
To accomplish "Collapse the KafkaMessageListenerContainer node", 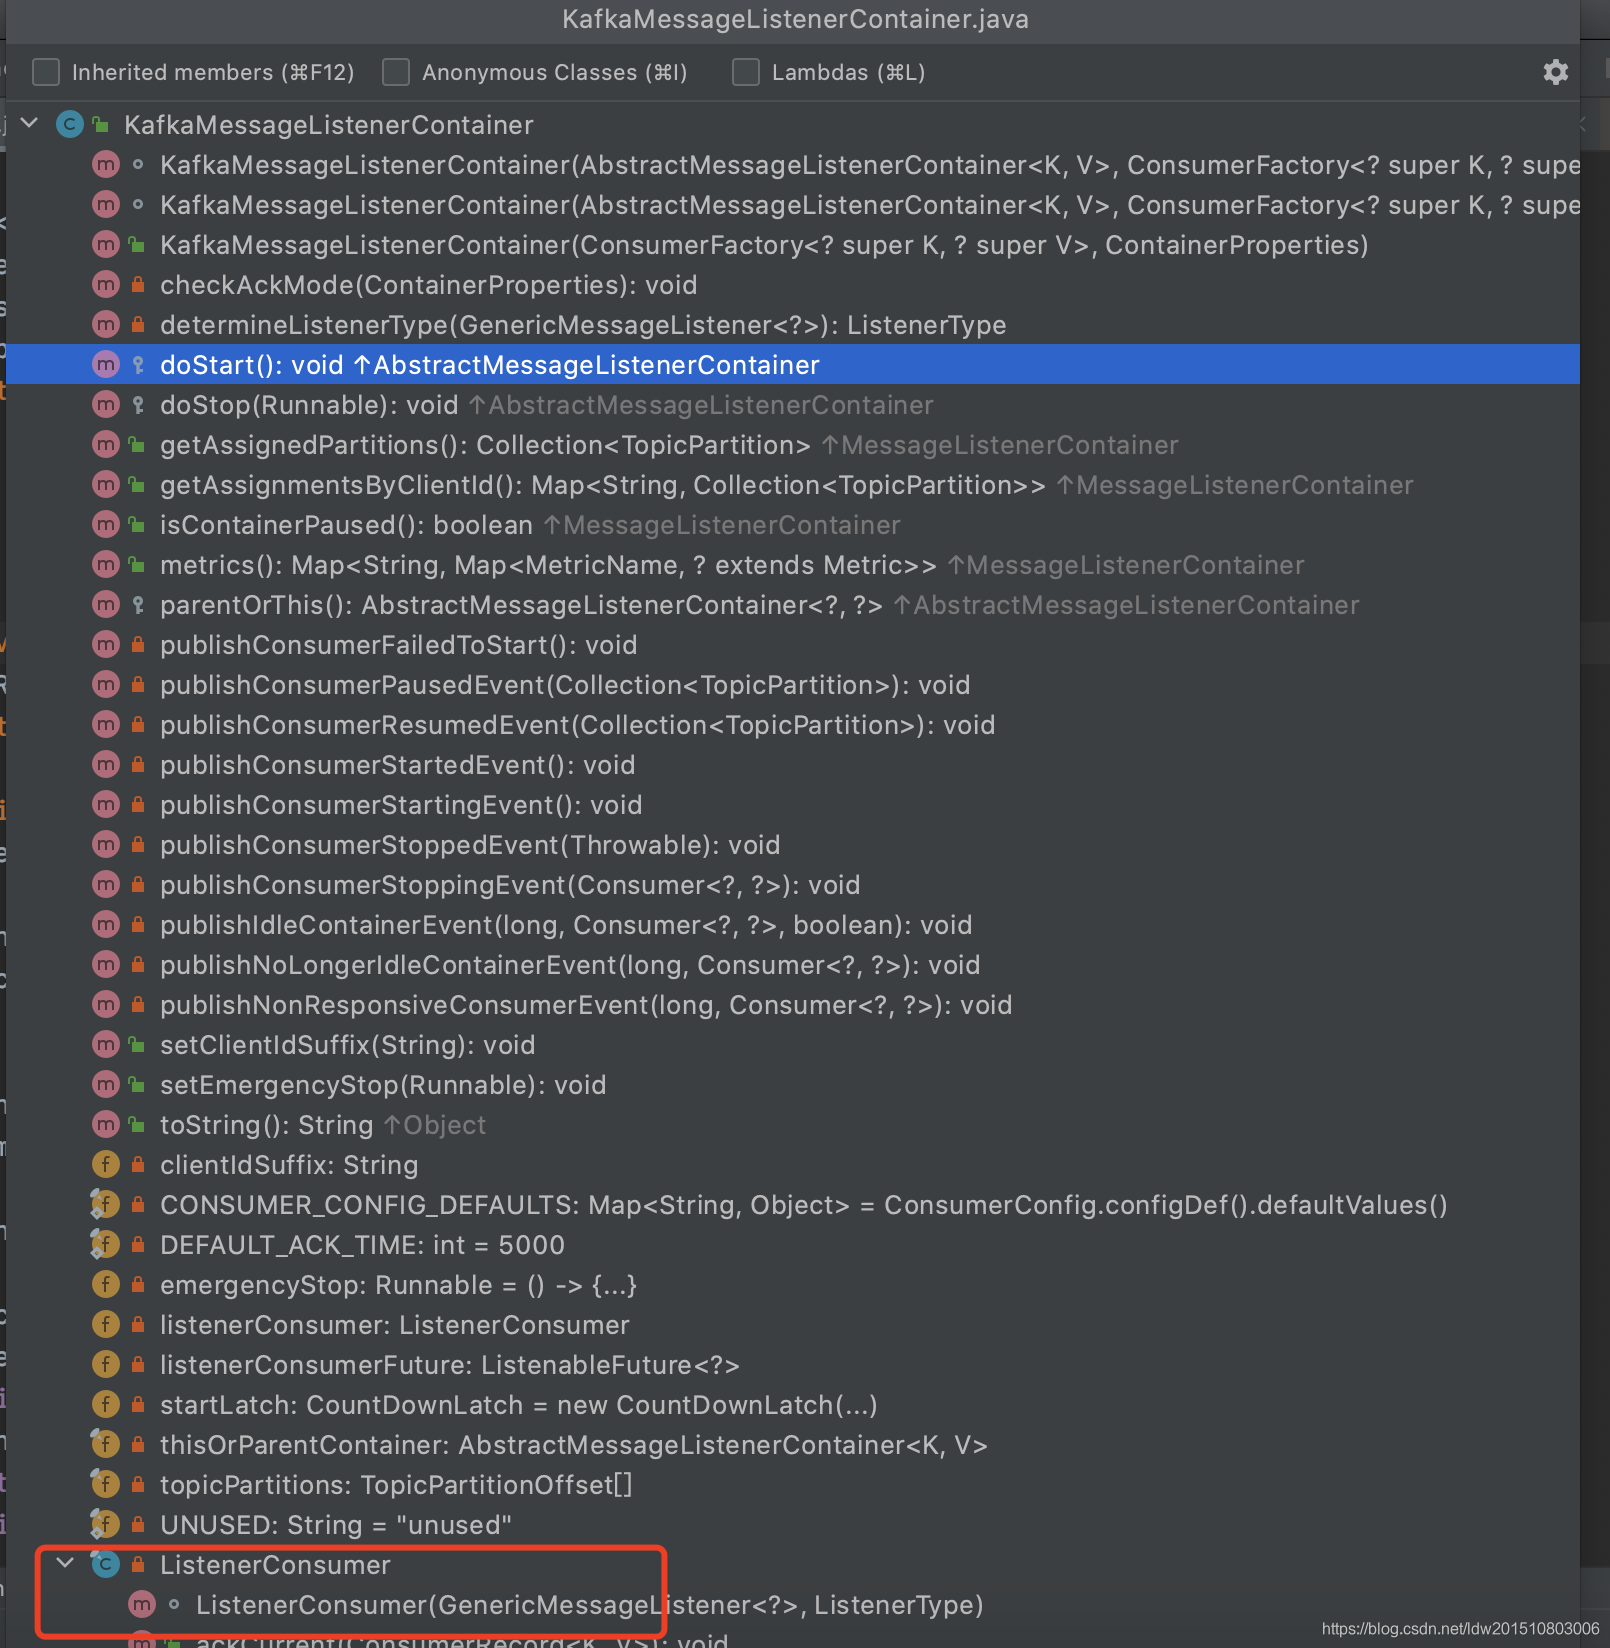I will coord(29,124).
